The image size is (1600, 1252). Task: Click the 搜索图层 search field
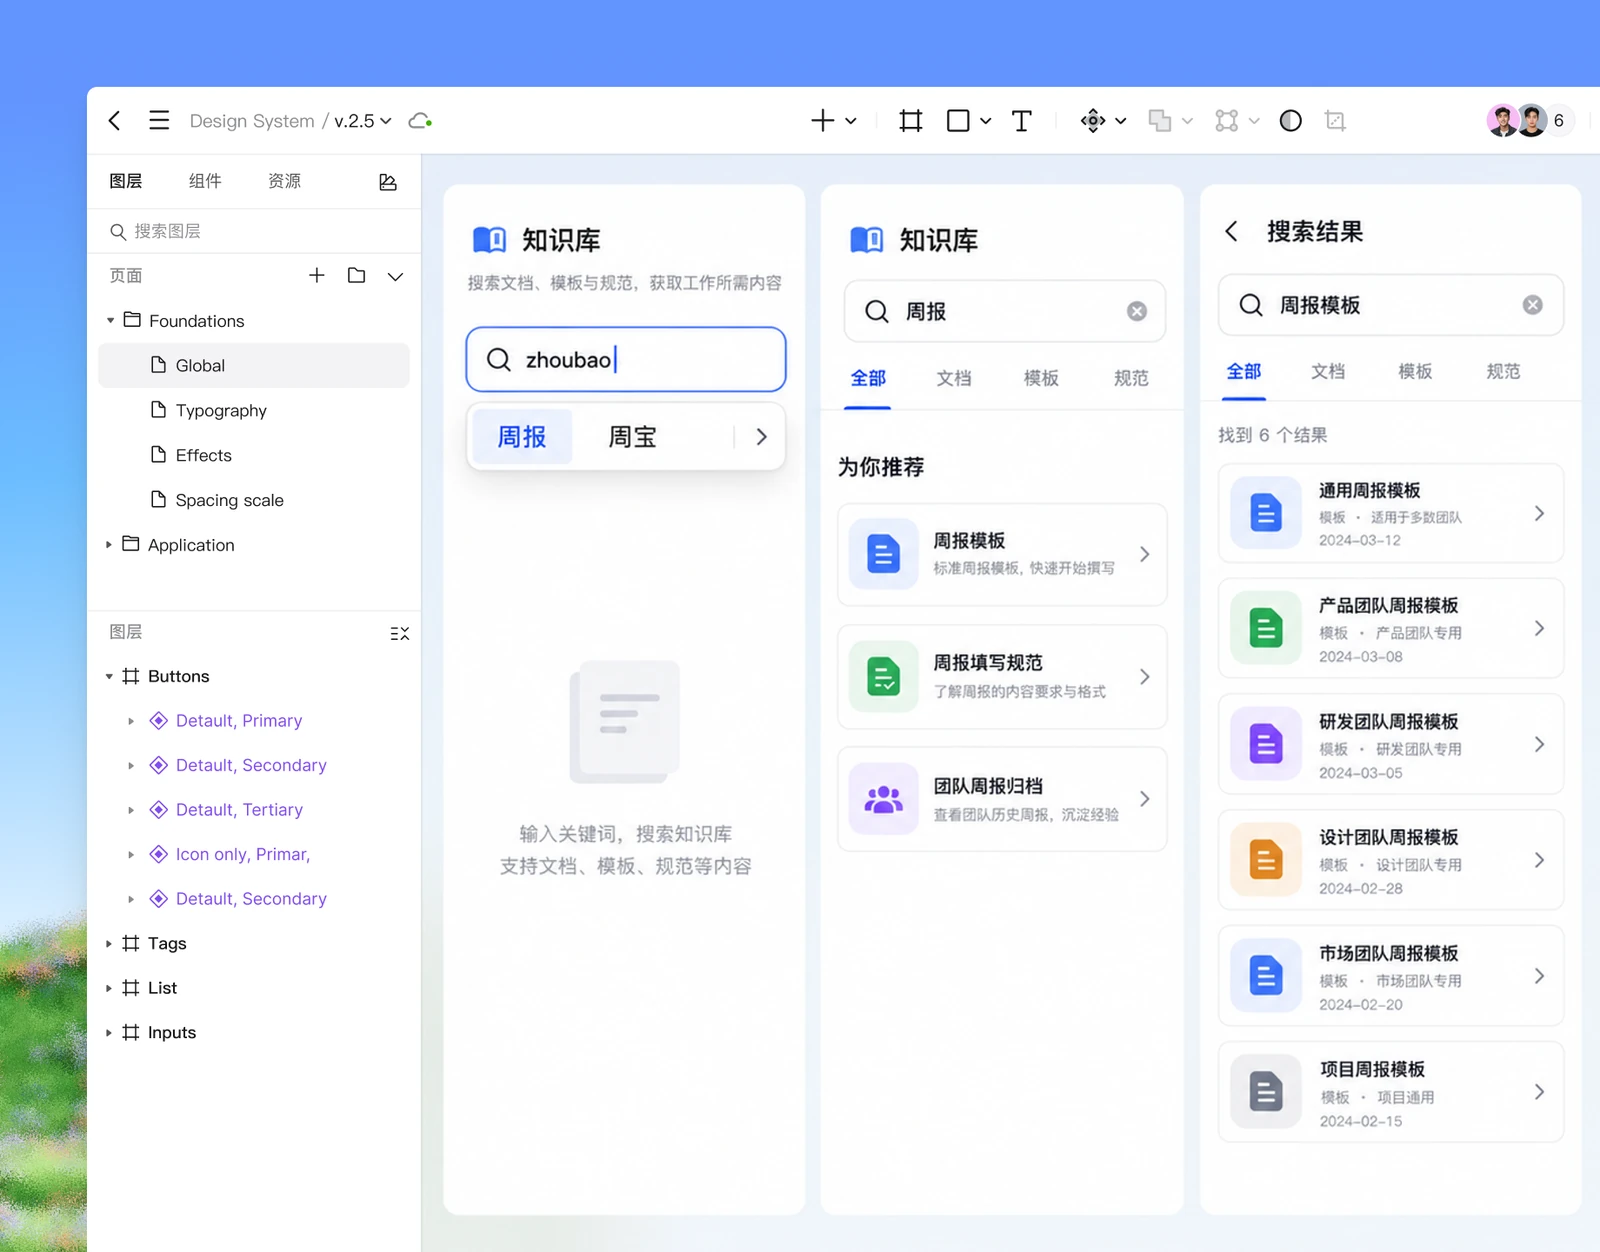tap(254, 231)
